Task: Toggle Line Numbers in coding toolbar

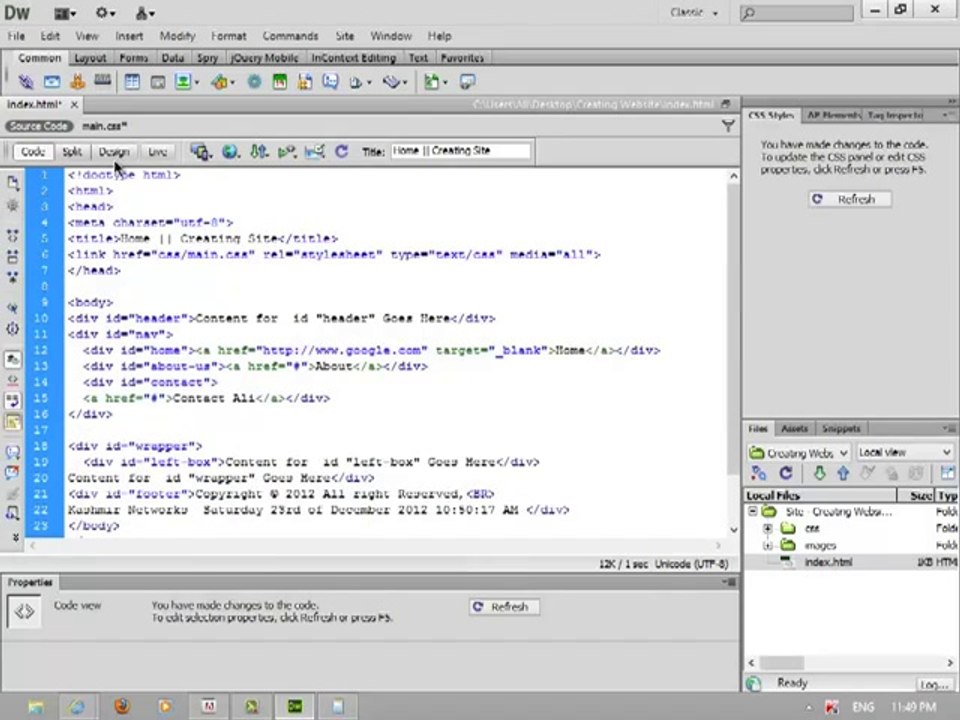Action: 13,359
